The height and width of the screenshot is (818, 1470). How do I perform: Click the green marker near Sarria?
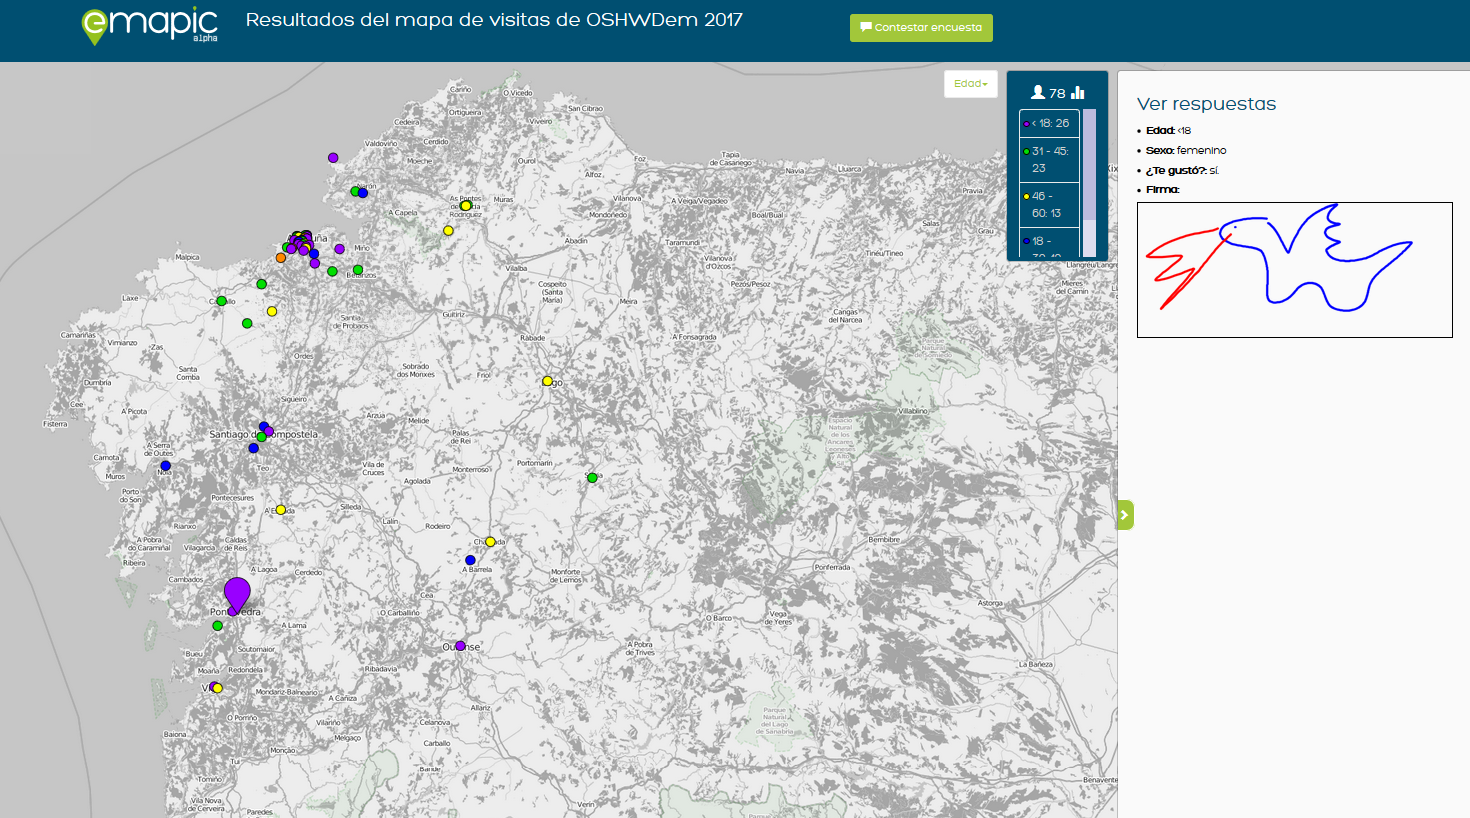click(592, 478)
